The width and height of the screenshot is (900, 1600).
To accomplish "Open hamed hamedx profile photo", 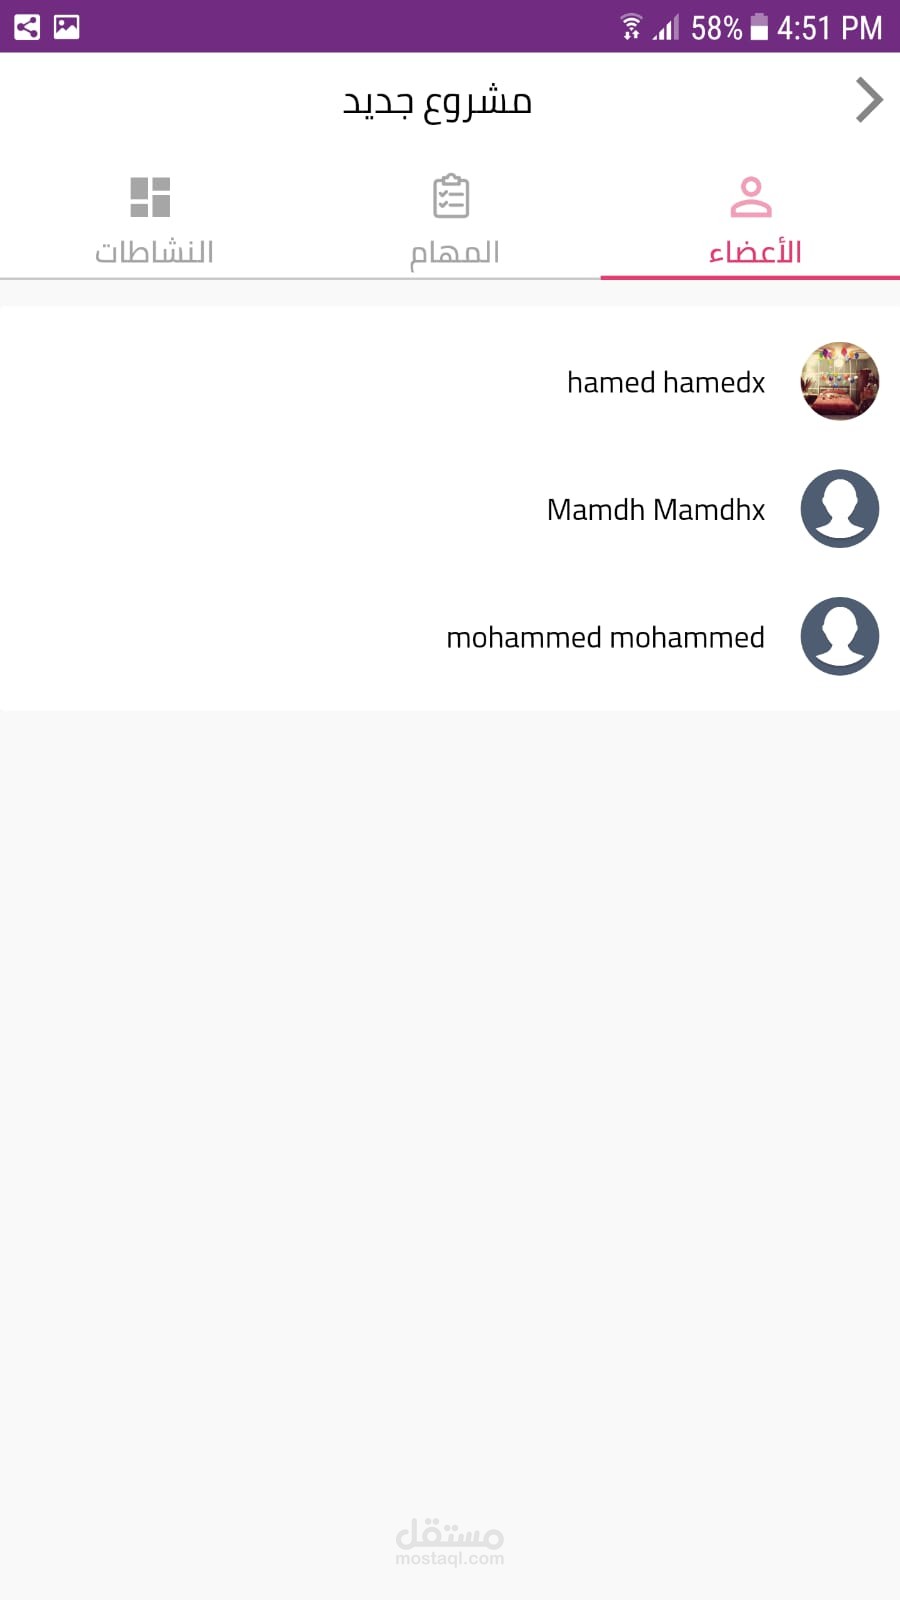I will click(839, 381).
